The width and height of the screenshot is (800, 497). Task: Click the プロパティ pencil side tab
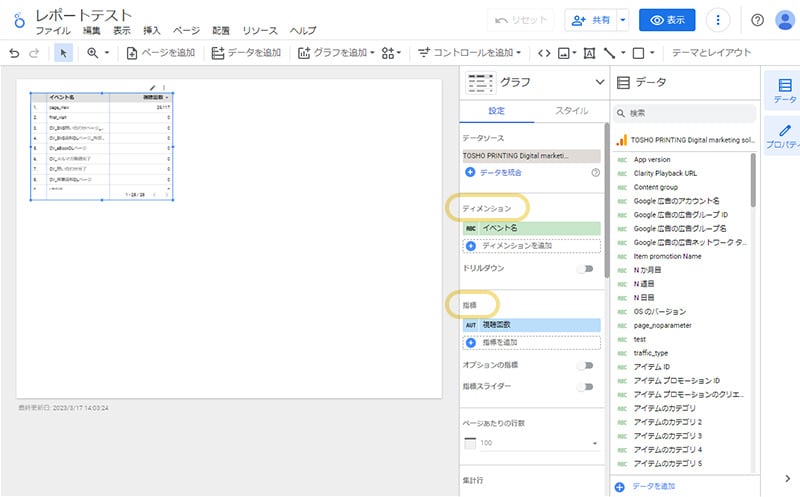tap(785, 137)
